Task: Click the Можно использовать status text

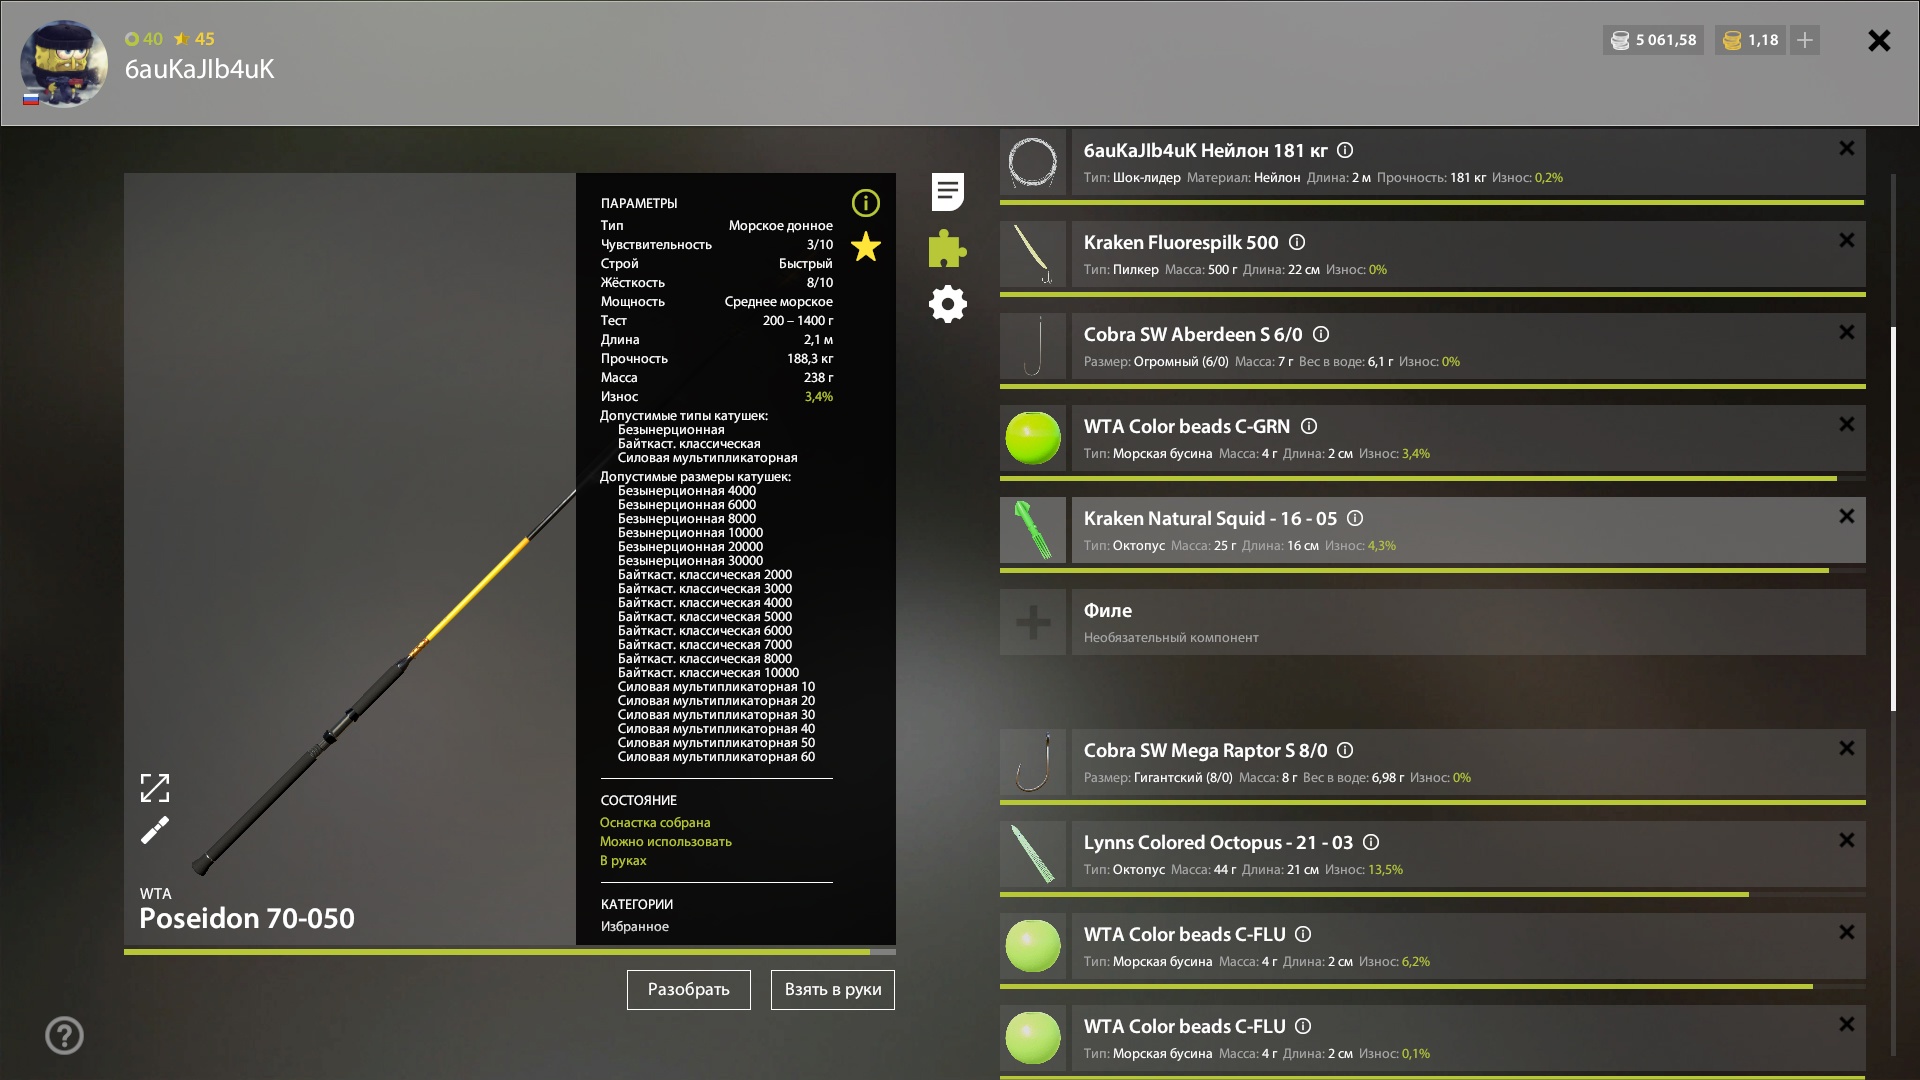Action: (x=666, y=841)
